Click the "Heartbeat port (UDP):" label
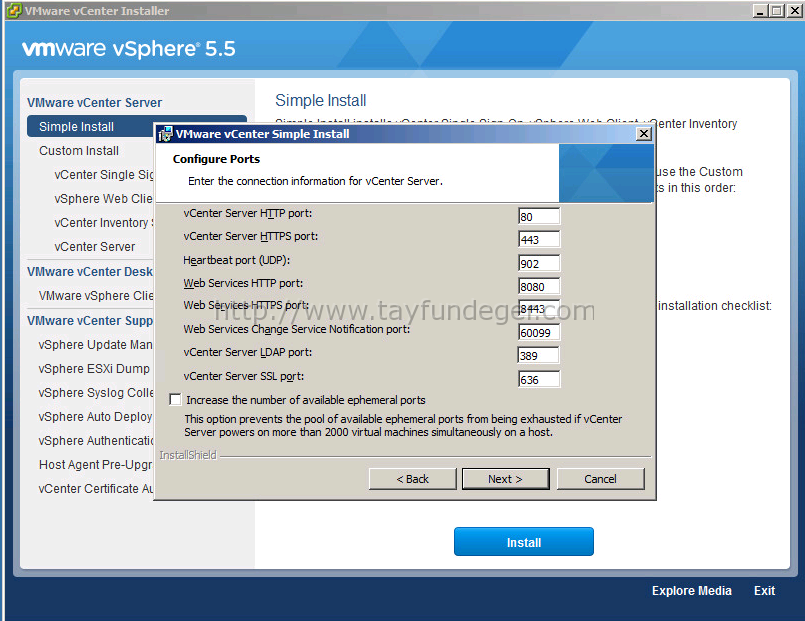Image resolution: width=805 pixels, height=621 pixels. (237, 260)
